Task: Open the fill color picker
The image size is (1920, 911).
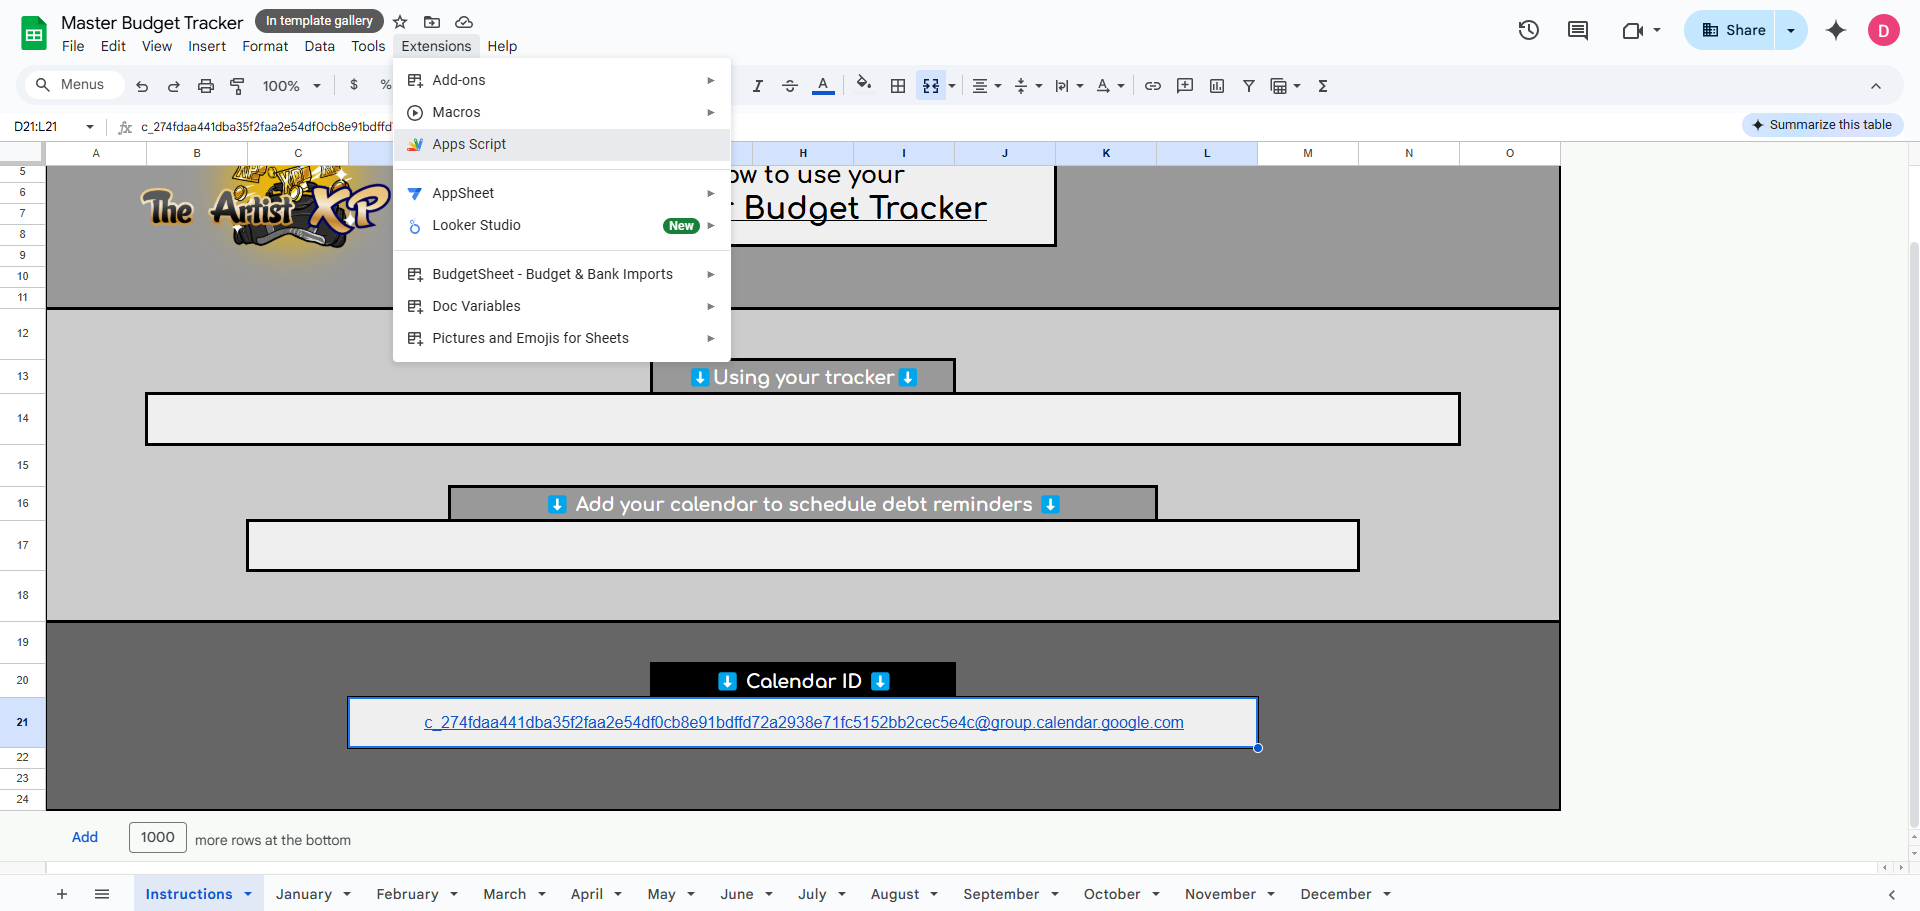Action: [864, 85]
